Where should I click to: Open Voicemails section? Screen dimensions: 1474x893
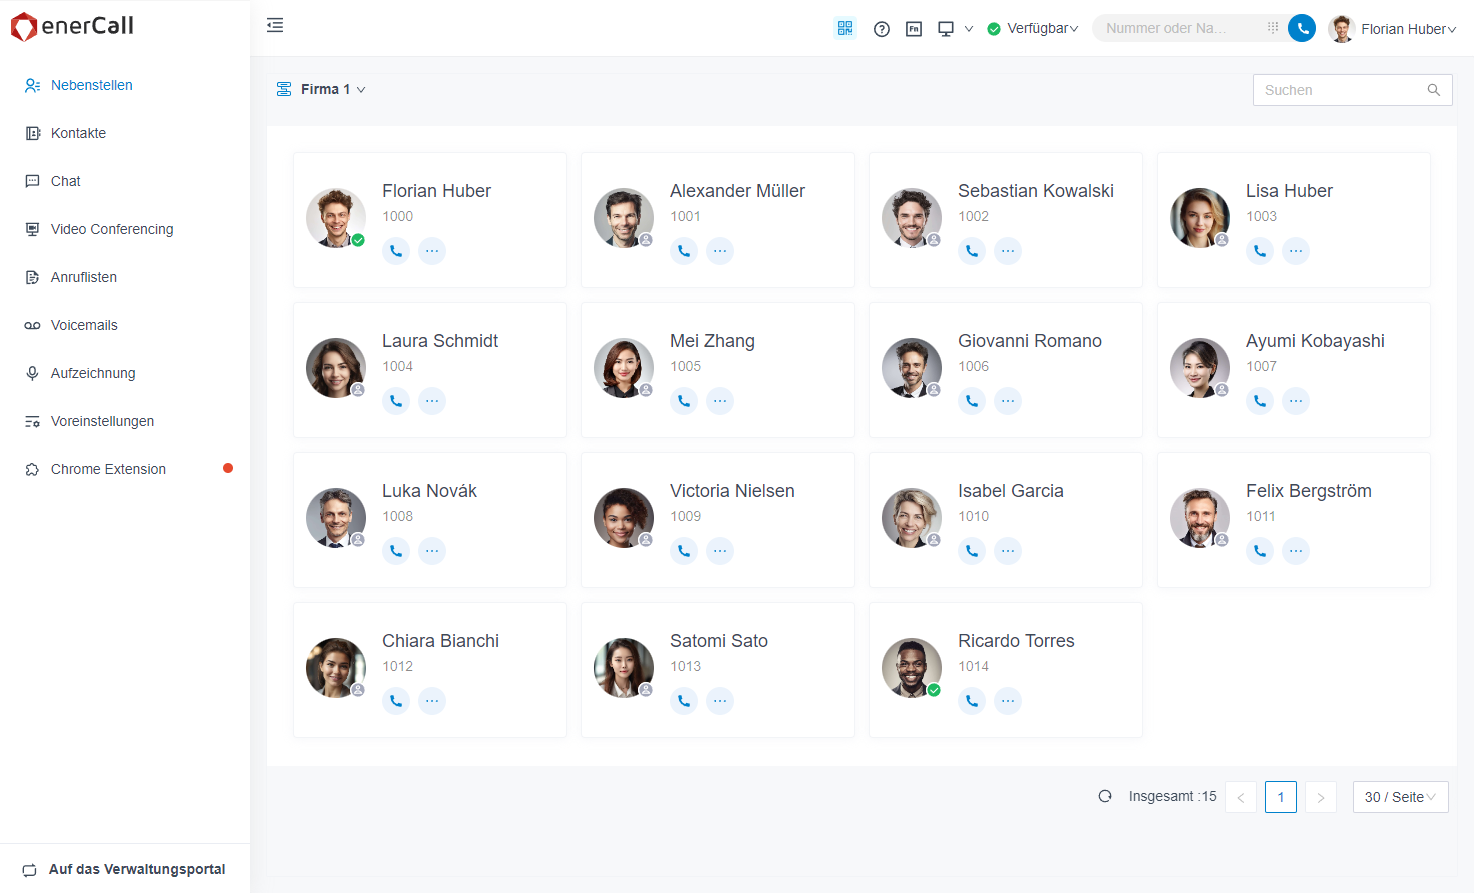click(x=84, y=325)
